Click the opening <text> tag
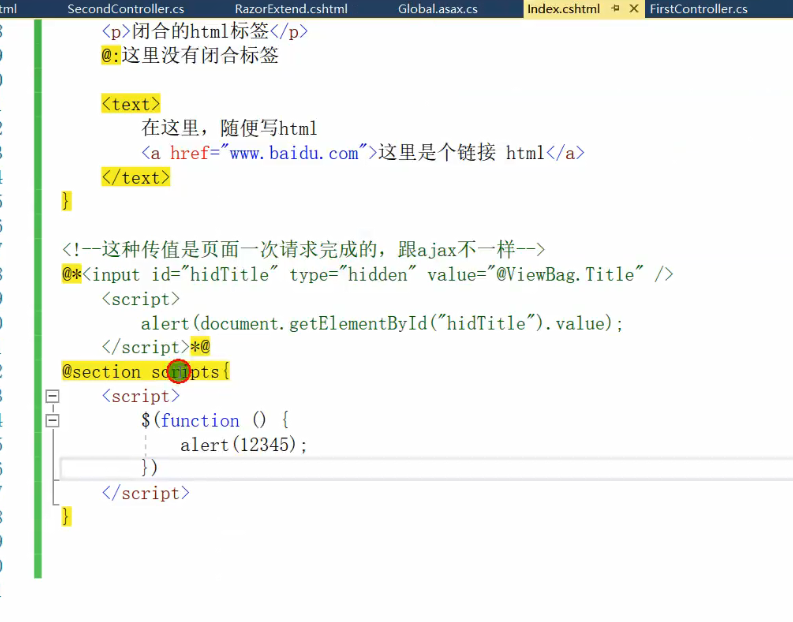 tap(130, 104)
